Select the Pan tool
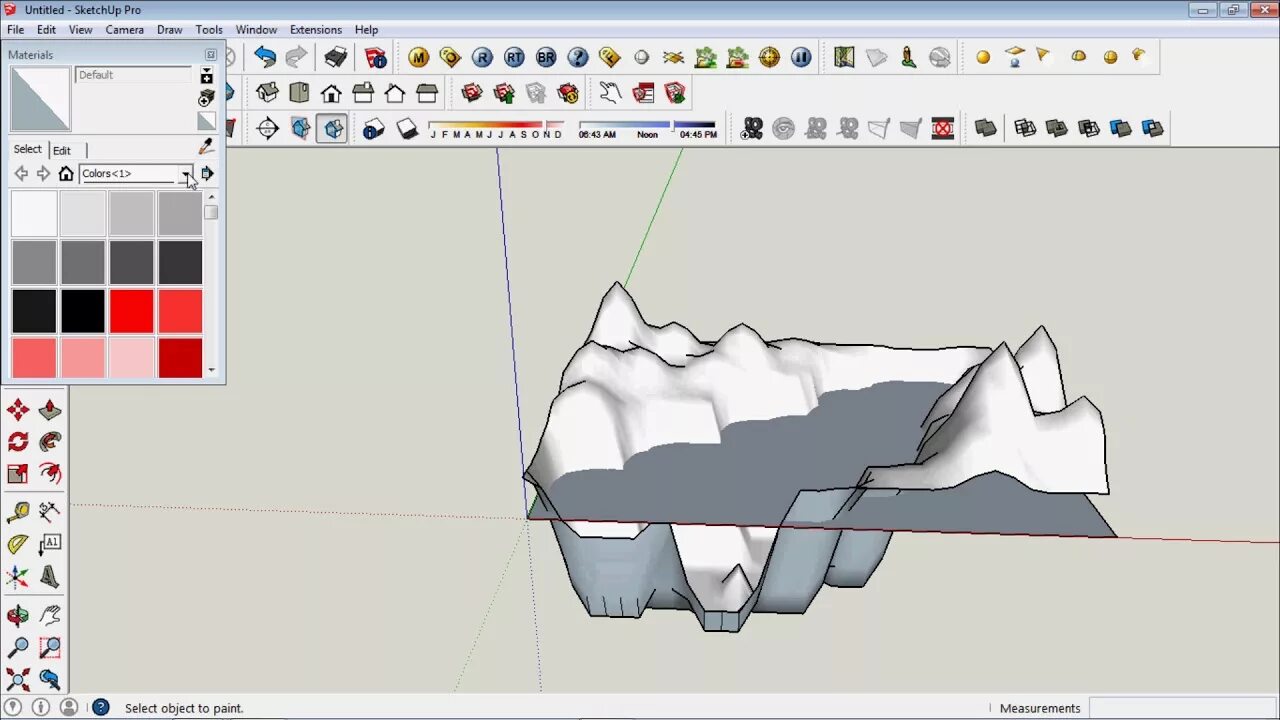This screenshot has height=720, width=1280. [50, 614]
